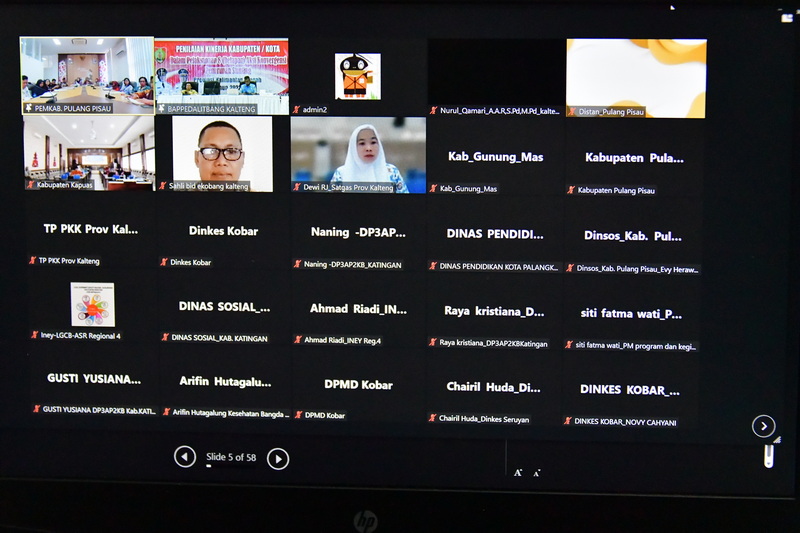The height and width of the screenshot is (533, 800).
Task: Click the Ahmad Riadi_INEY Reg.4 tile
Action: tap(358, 309)
